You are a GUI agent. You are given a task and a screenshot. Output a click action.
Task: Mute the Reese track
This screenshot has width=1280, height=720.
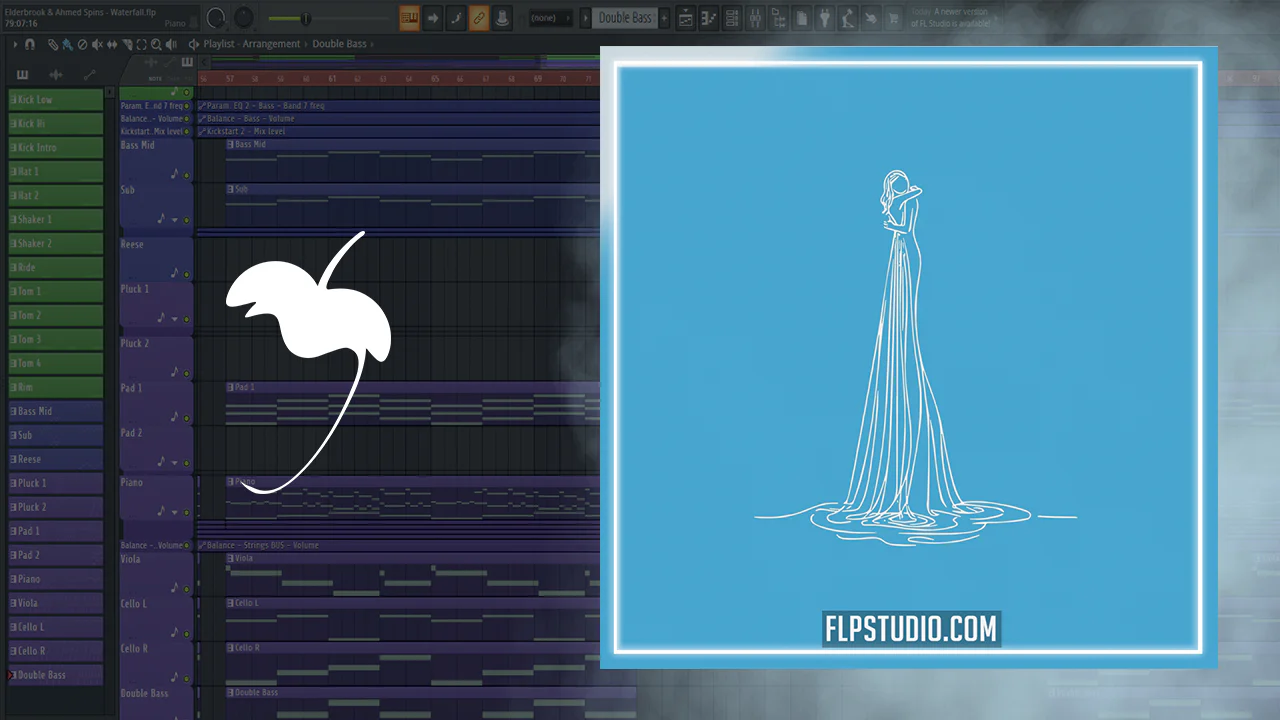[x=187, y=273]
